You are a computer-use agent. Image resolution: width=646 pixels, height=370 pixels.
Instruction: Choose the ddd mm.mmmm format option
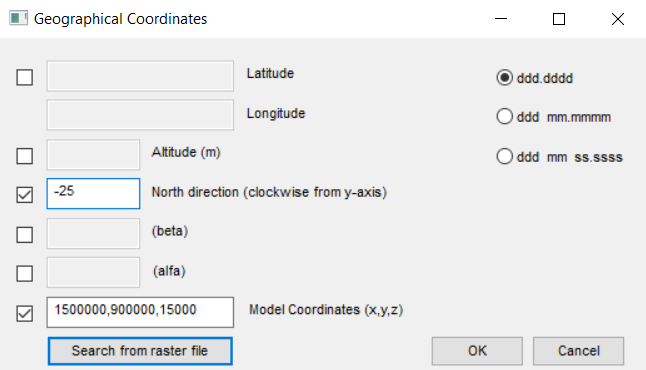tap(504, 117)
